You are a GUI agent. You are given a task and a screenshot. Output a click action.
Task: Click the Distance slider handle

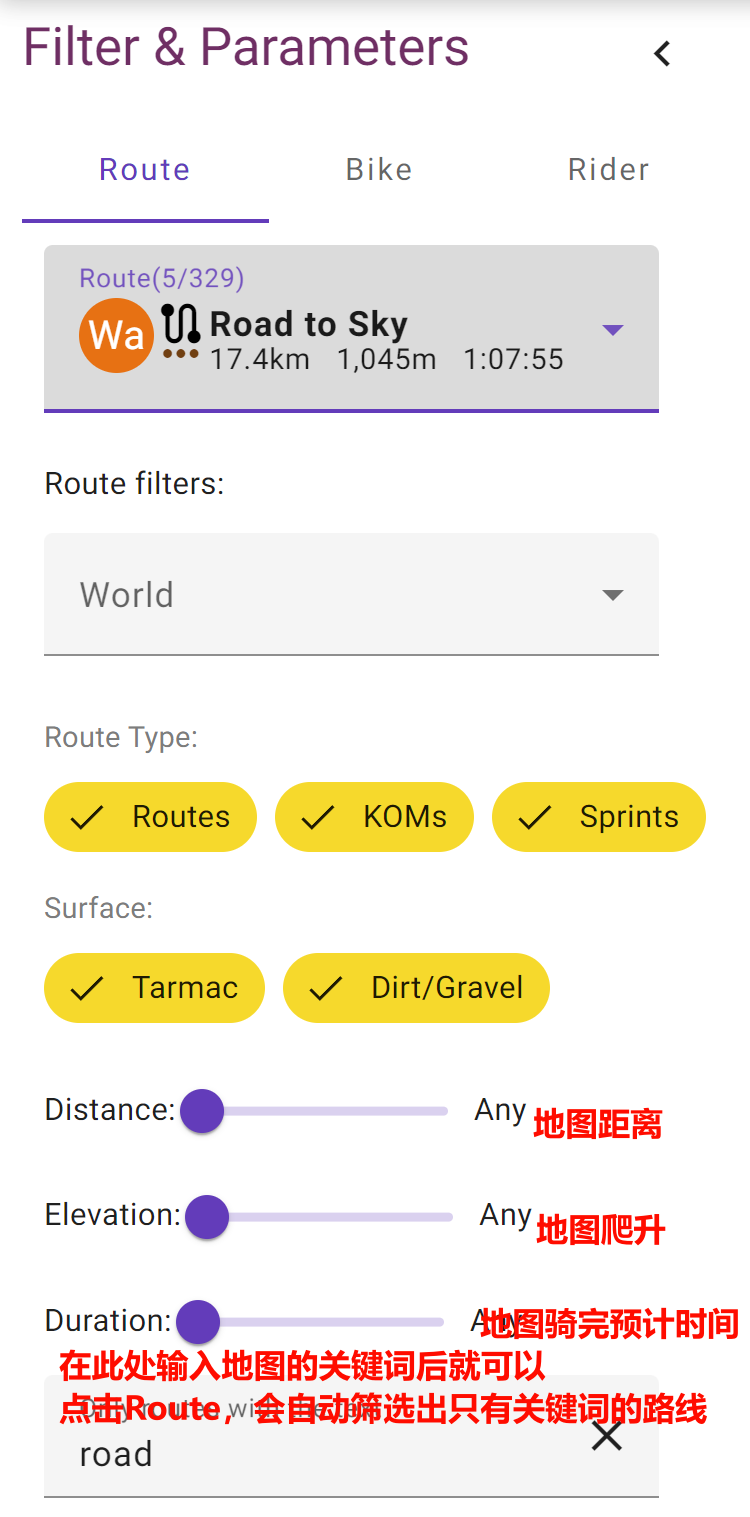(202, 1111)
